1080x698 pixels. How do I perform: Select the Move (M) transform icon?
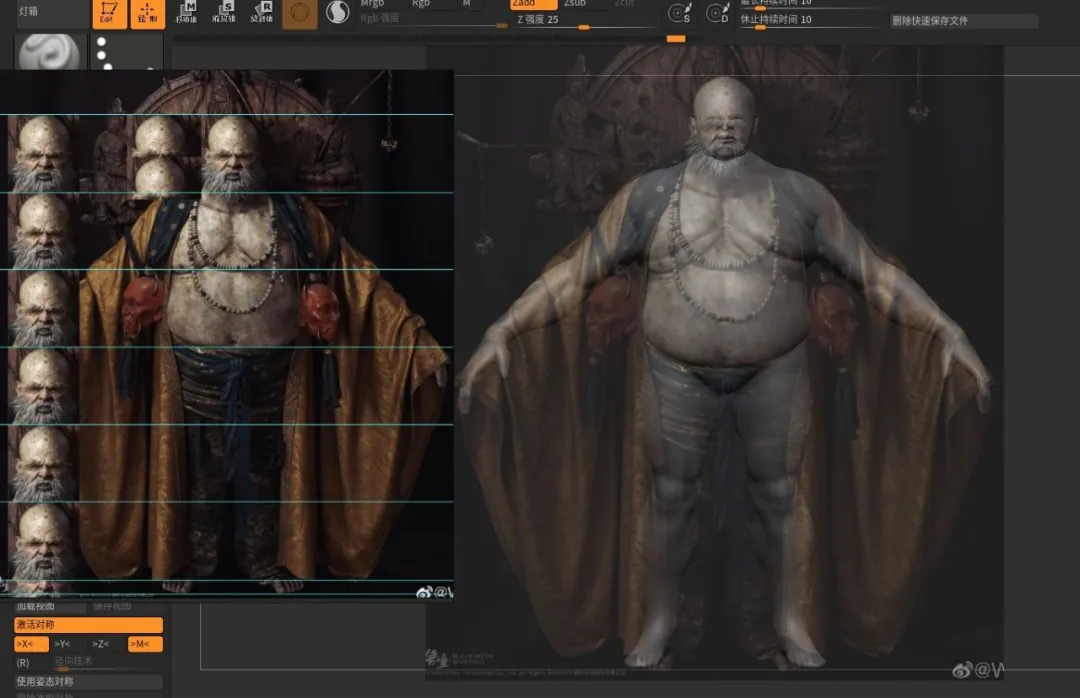pyautogui.click(x=187, y=12)
